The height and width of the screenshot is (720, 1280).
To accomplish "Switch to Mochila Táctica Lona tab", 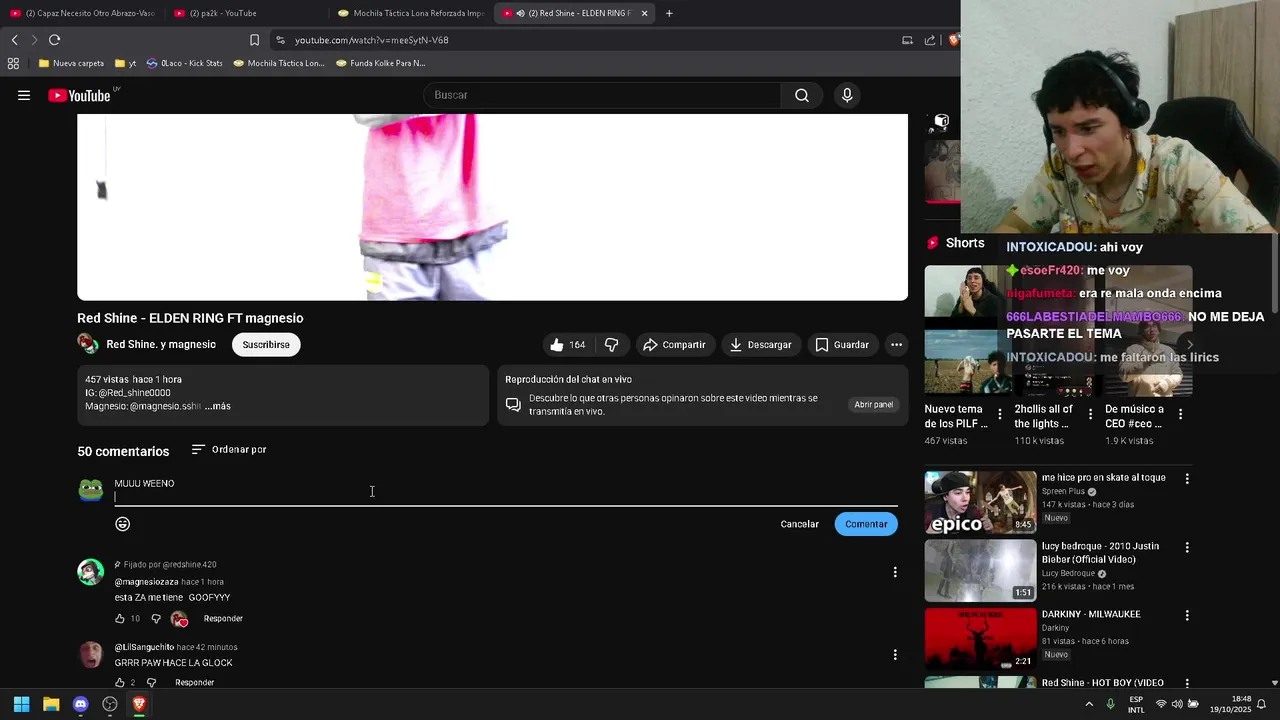I will (411, 13).
